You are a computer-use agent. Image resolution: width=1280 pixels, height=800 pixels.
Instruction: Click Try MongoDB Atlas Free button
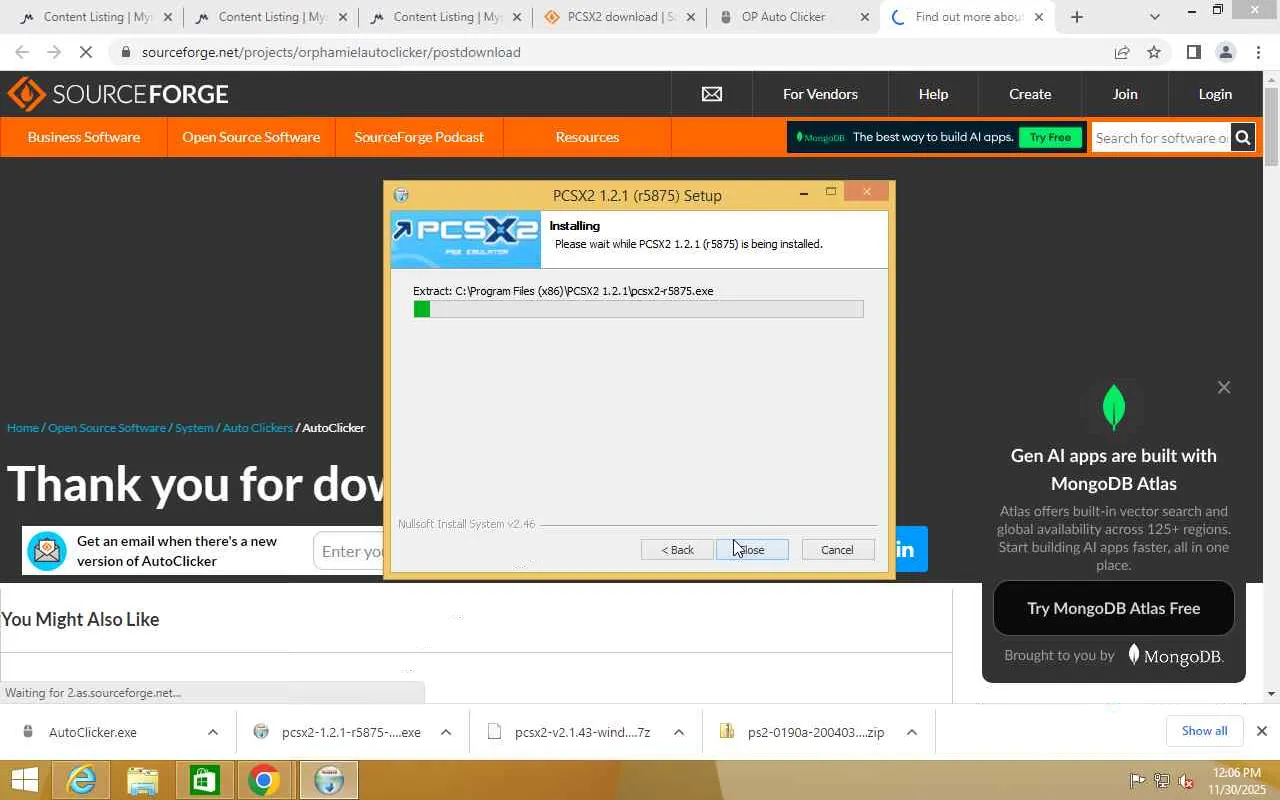[x=1114, y=608]
